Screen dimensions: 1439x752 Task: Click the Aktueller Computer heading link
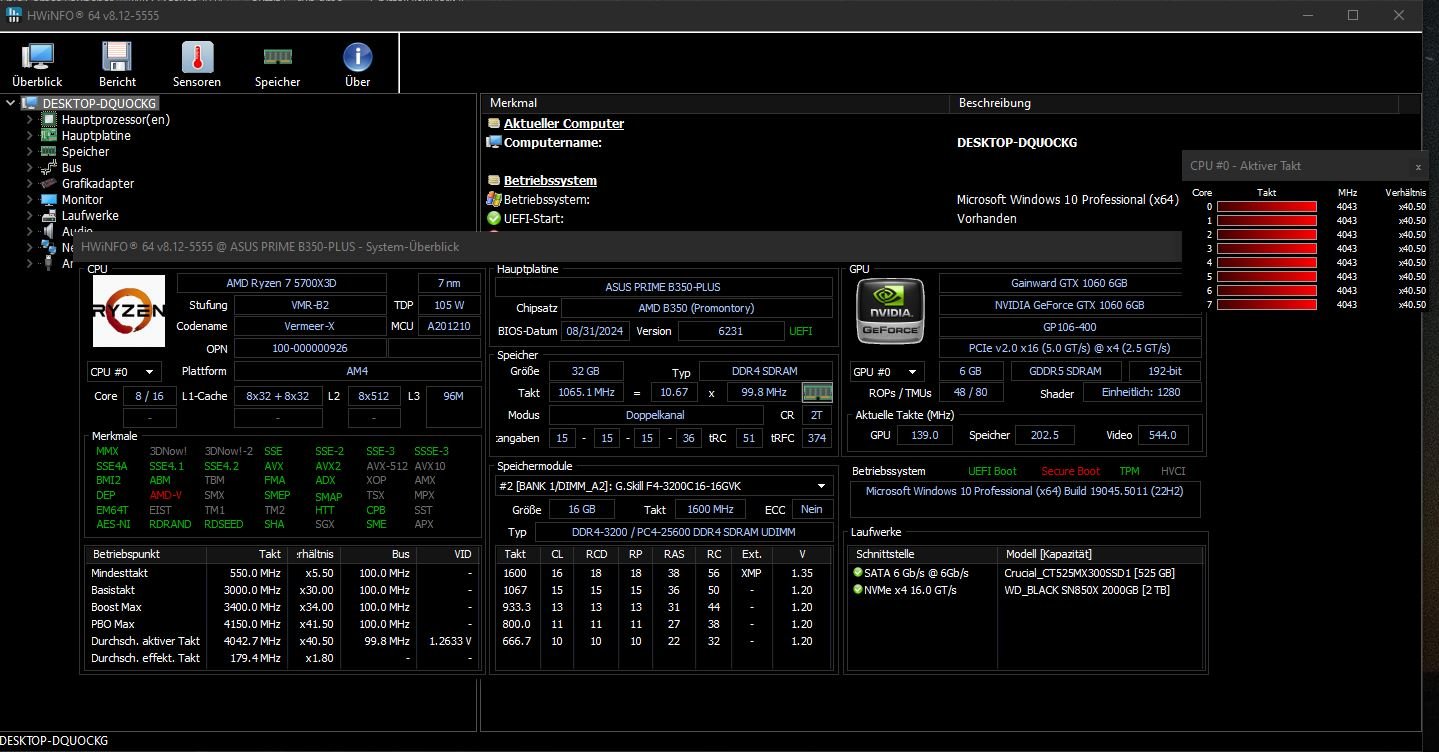point(564,124)
